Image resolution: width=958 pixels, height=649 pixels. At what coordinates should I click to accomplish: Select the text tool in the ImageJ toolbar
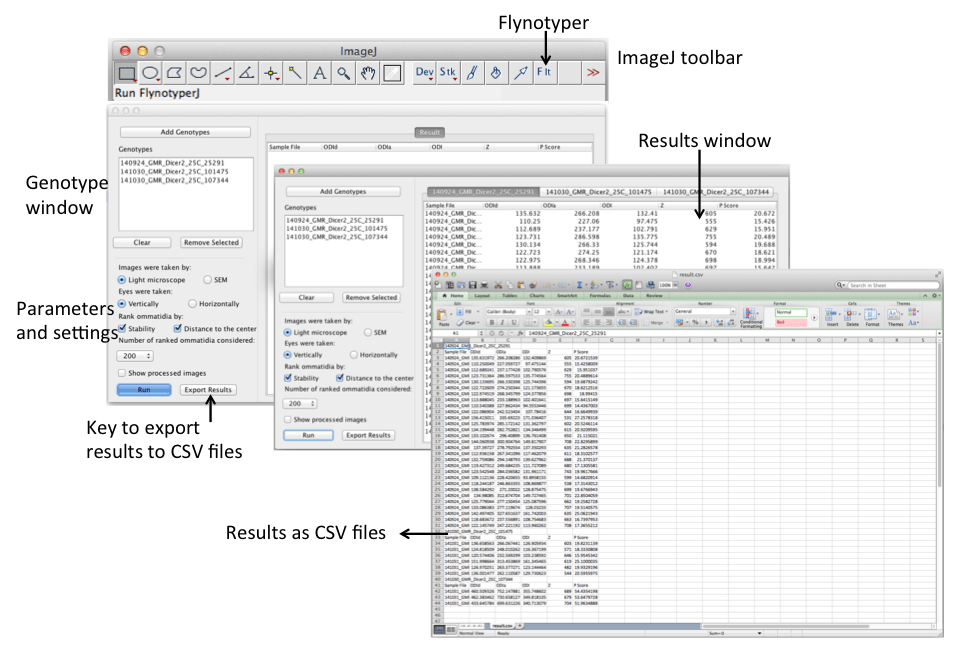click(320, 72)
